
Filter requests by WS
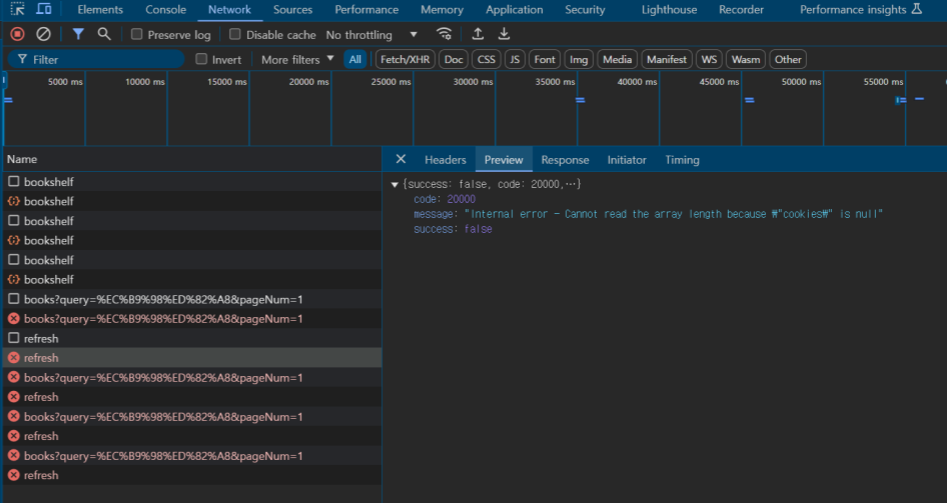click(709, 59)
